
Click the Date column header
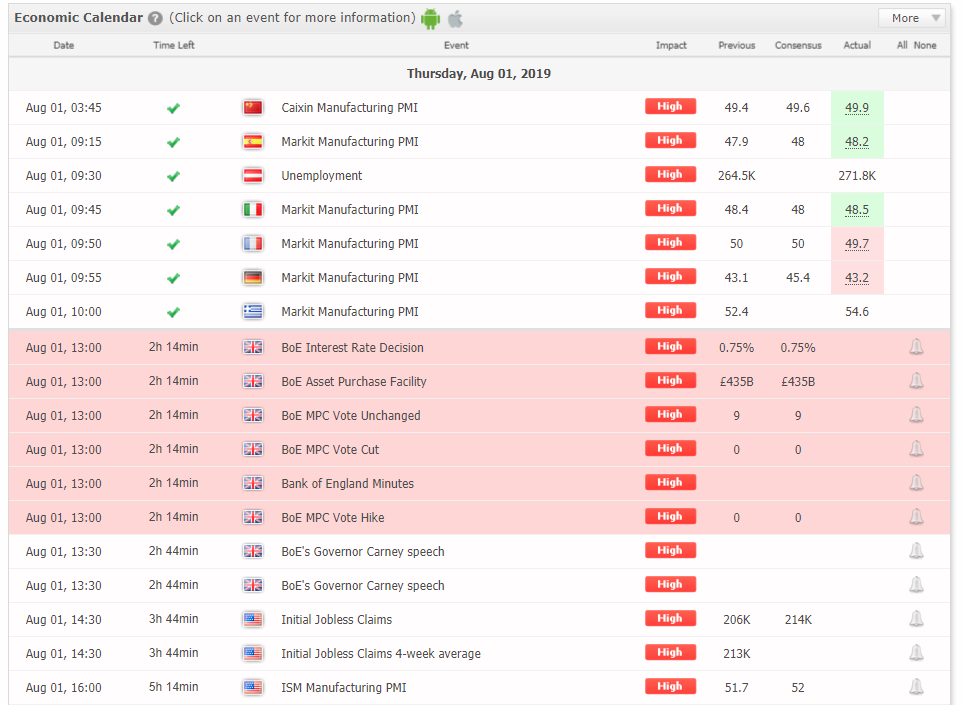pos(64,45)
